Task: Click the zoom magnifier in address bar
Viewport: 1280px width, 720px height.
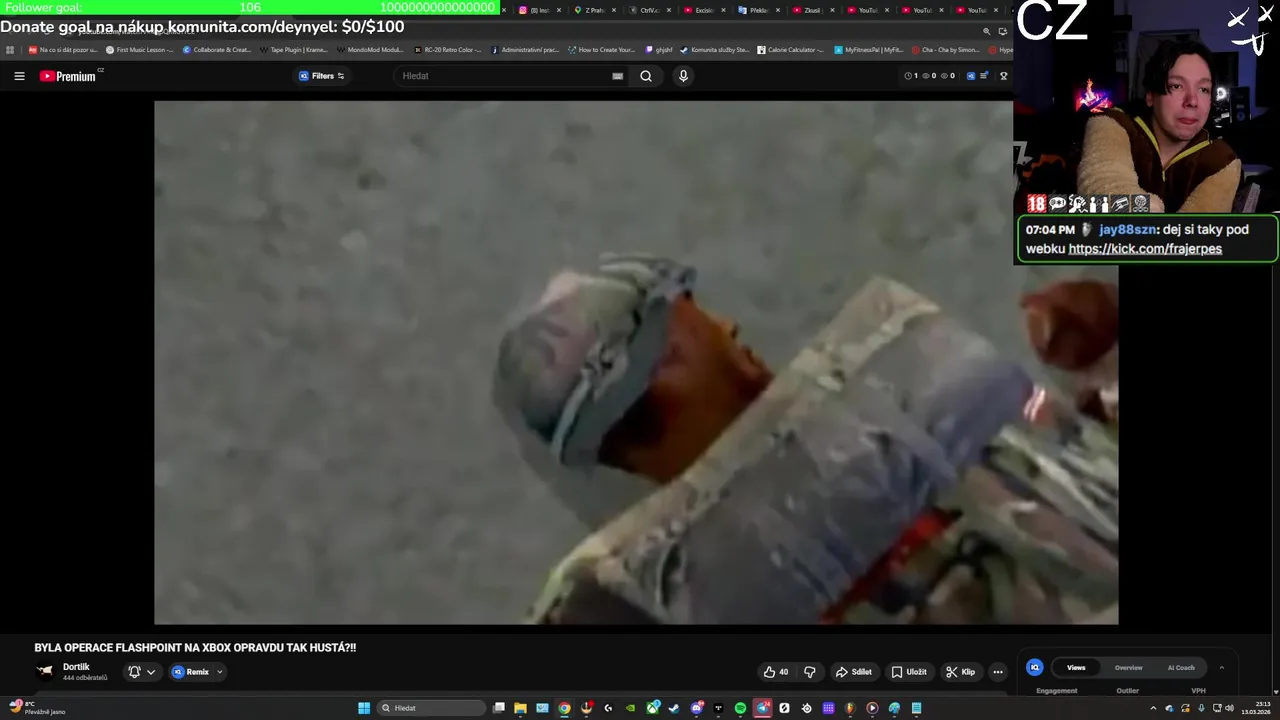Action: (x=987, y=31)
